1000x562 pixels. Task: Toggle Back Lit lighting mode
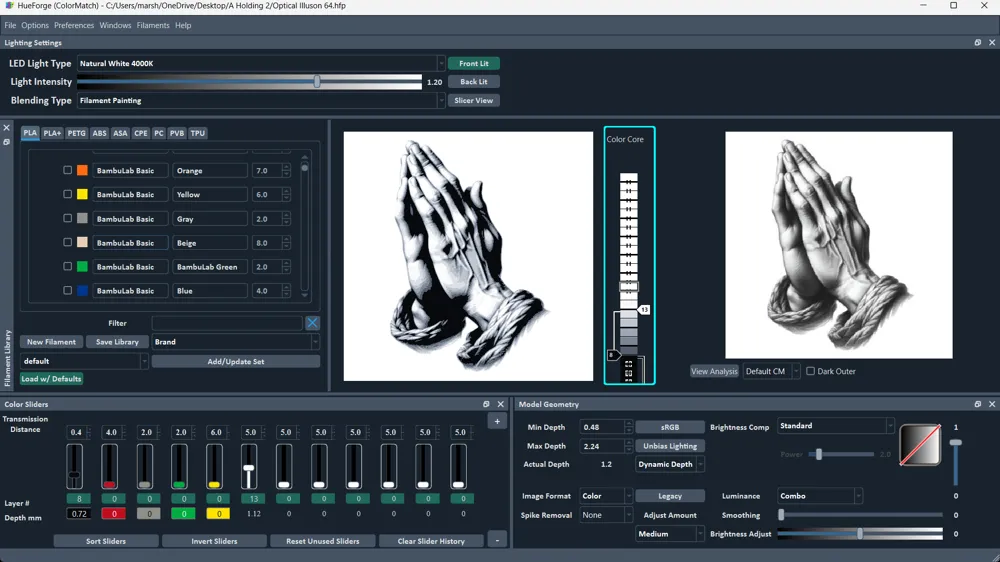[x=473, y=82]
